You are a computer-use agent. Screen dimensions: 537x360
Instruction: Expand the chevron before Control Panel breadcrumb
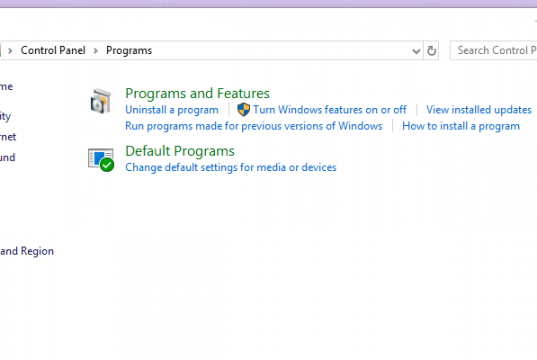pyautogui.click(x=10, y=51)
